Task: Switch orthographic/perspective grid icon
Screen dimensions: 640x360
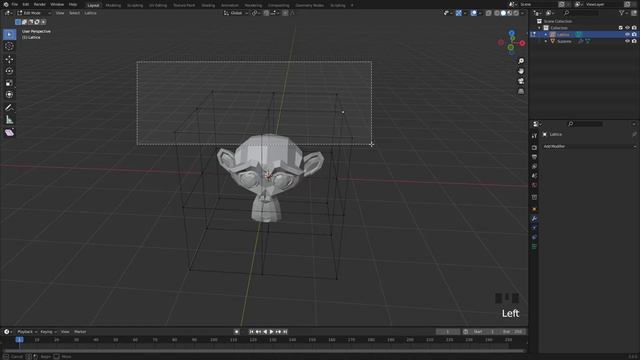Action: (521, 91)
